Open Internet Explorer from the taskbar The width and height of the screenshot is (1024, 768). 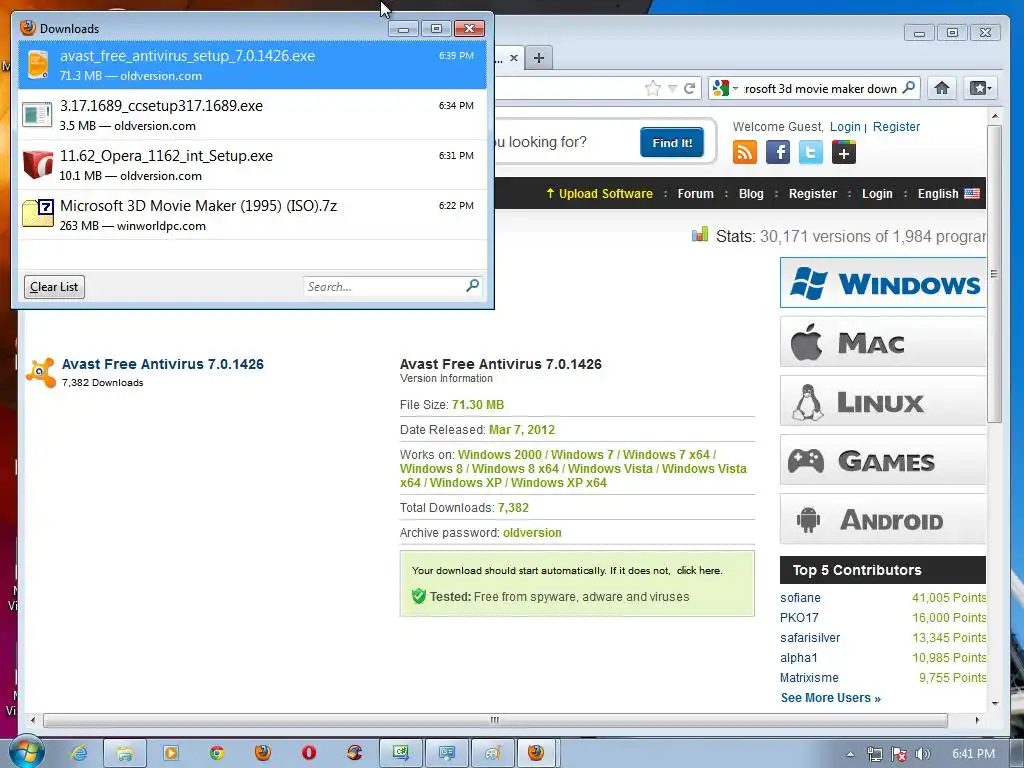coord(79,753)
